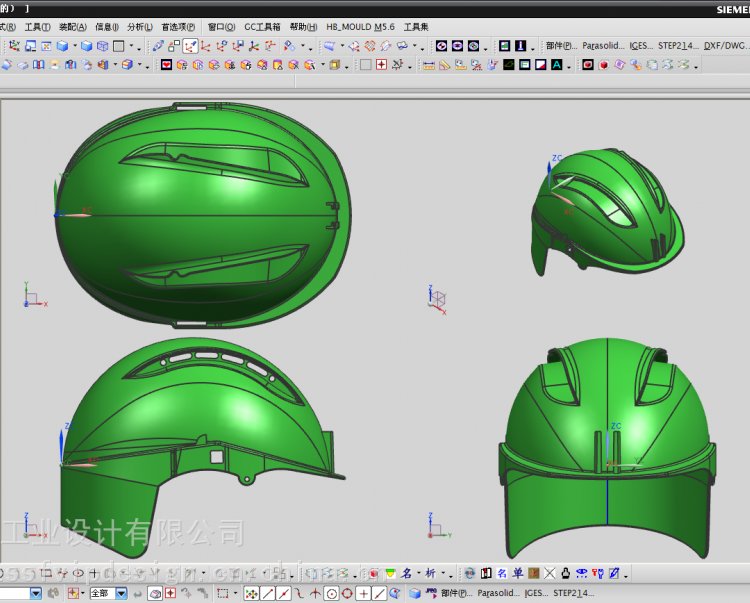750x603 pixels.
Task: Click the DXF/DWG button
Action: (725, 46)
